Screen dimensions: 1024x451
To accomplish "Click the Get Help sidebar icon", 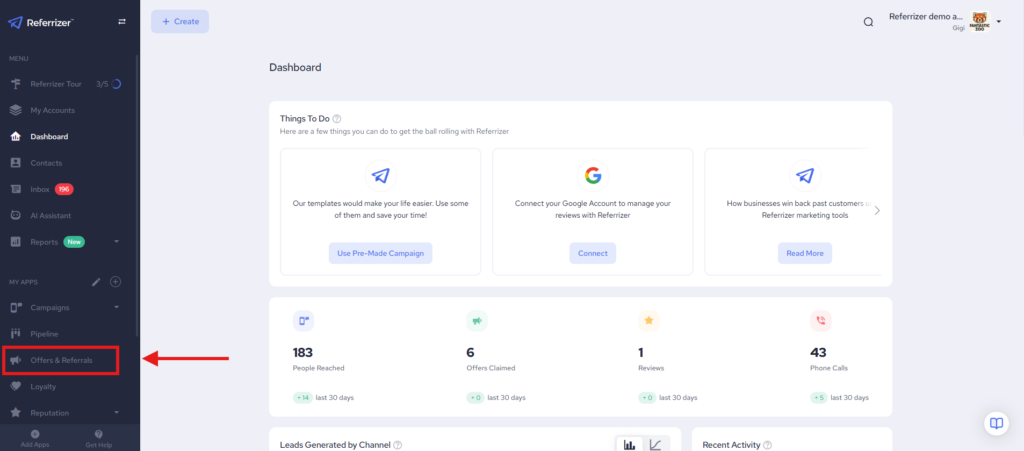I will pos(99,438).
